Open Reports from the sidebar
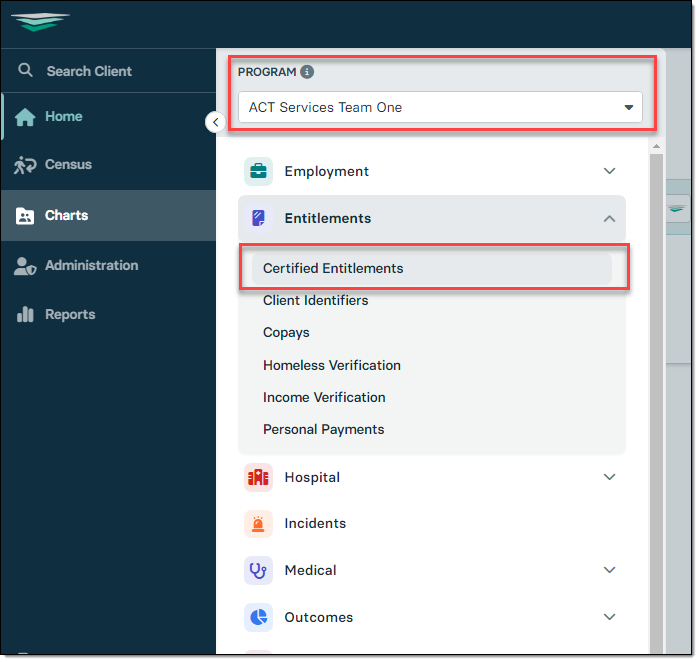 pos(108,315)
